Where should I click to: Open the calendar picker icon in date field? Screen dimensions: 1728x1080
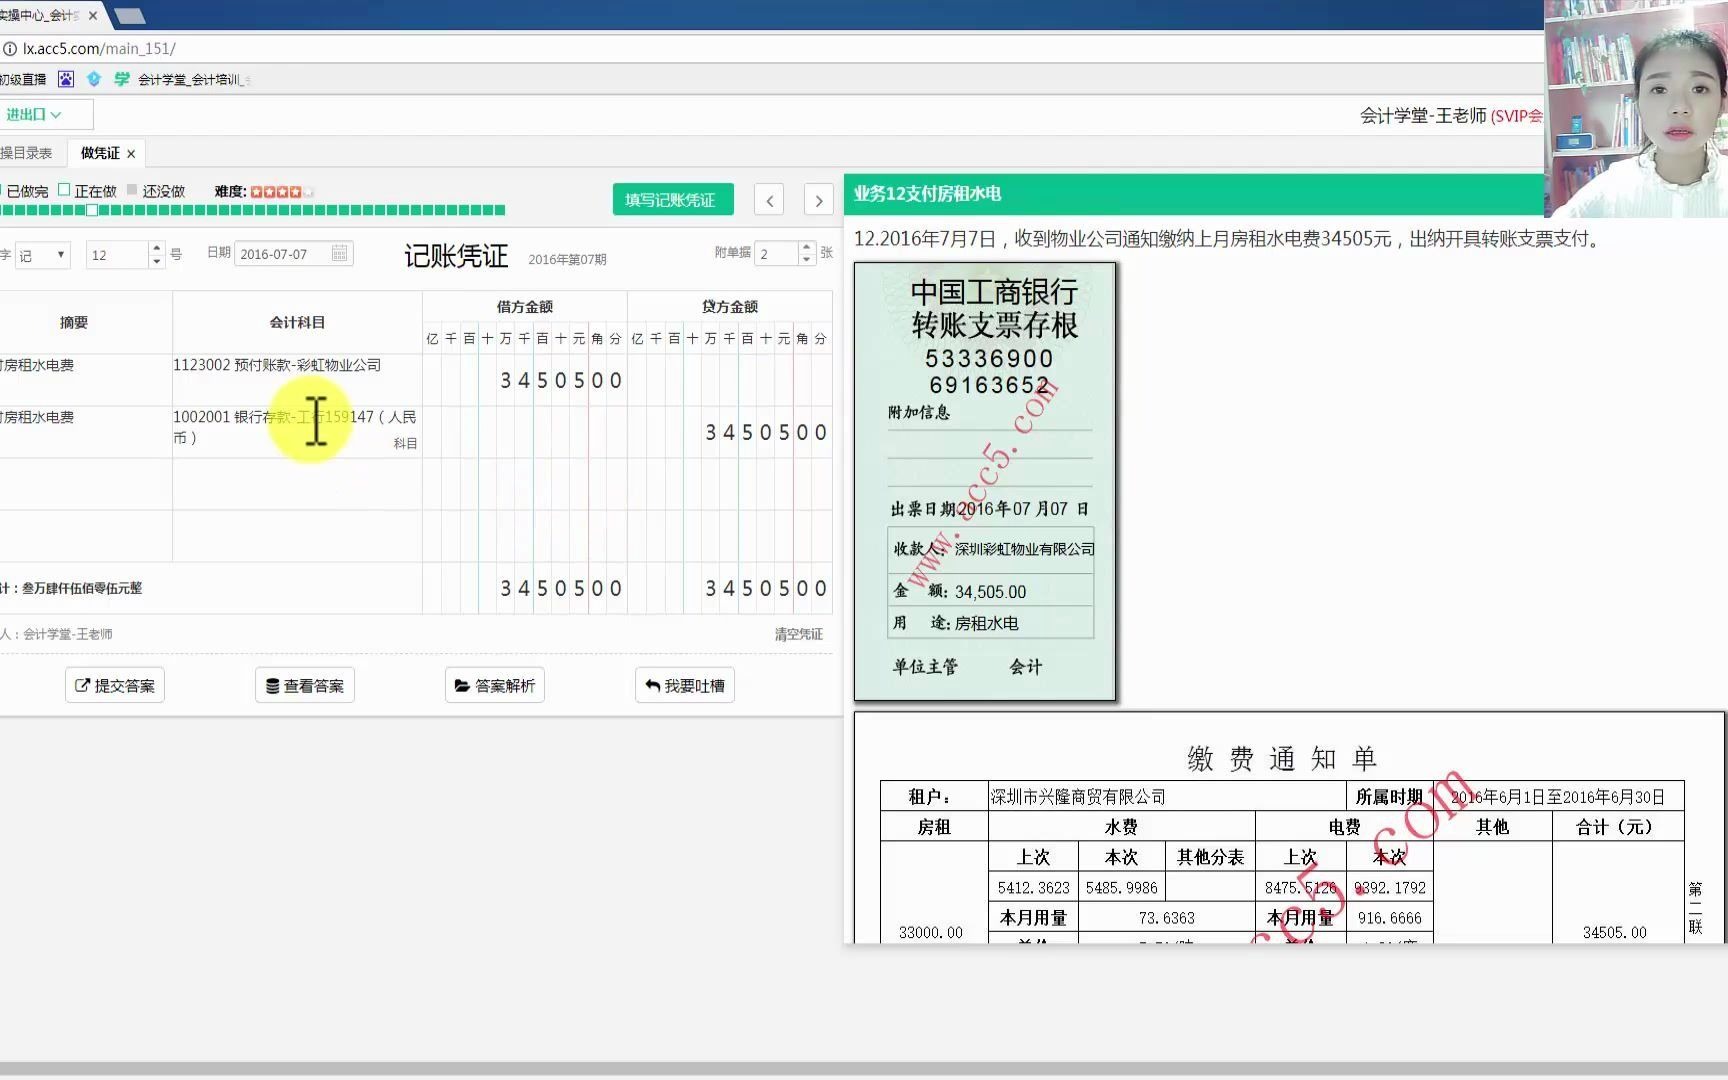pyautogui.click(x=340, y=253)
